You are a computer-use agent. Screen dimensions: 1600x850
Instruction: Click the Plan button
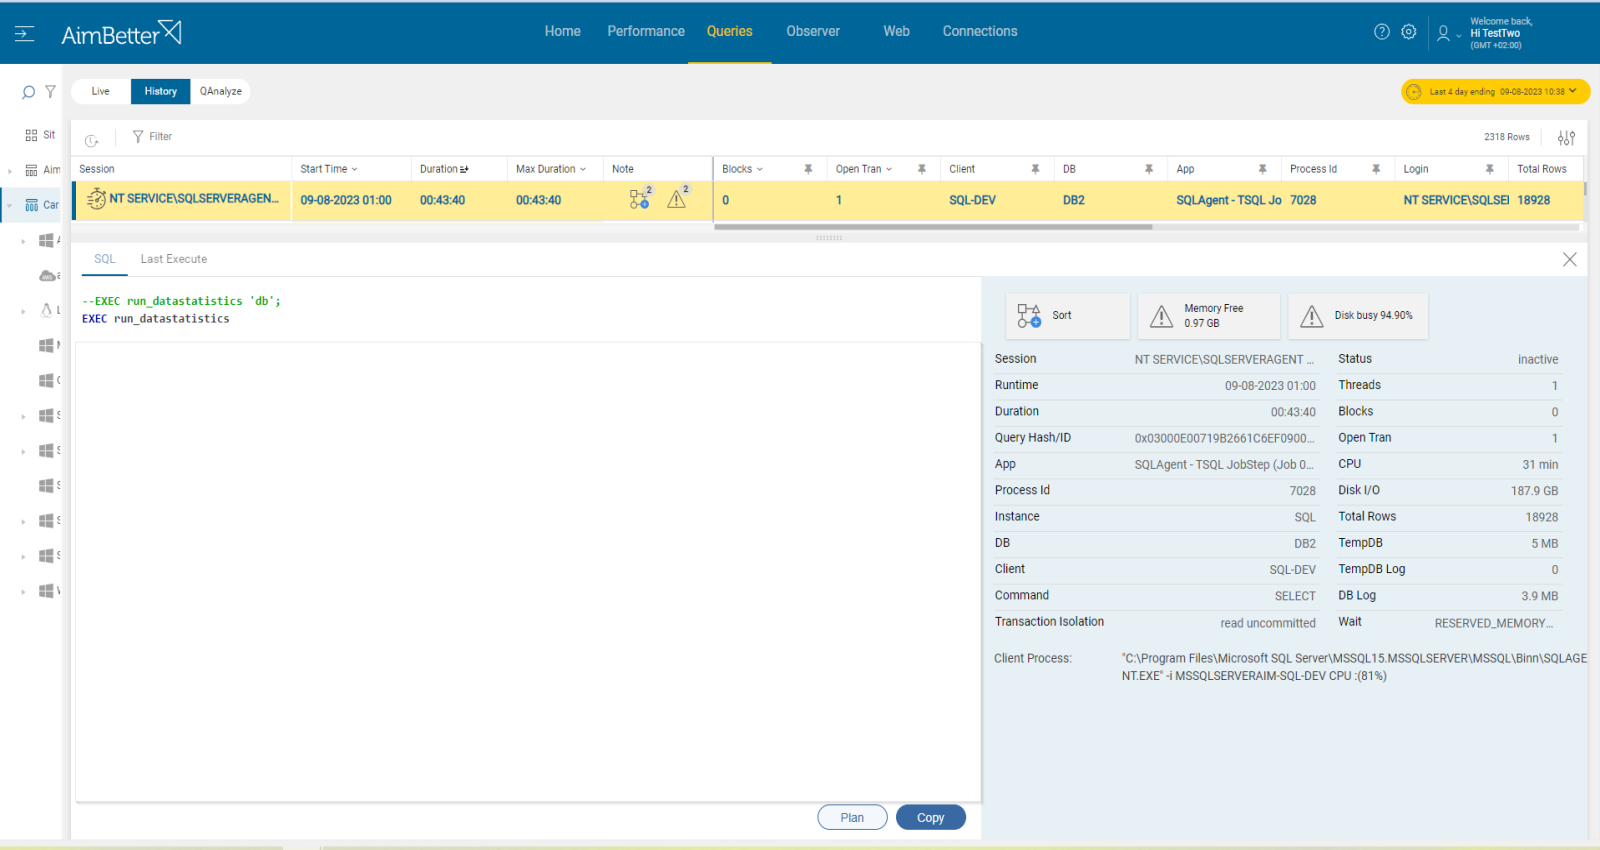[x=852, y=818]
